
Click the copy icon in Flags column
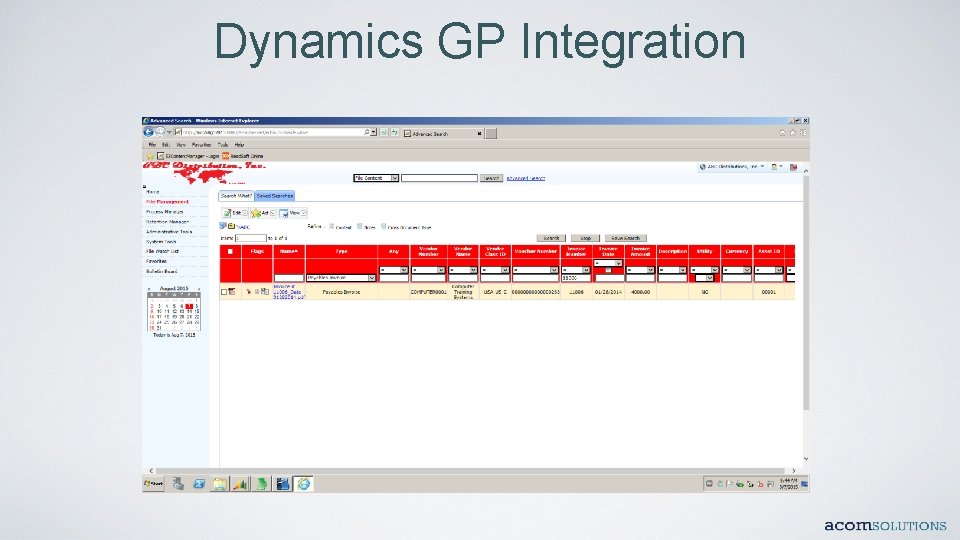click(x=265, y=292)
